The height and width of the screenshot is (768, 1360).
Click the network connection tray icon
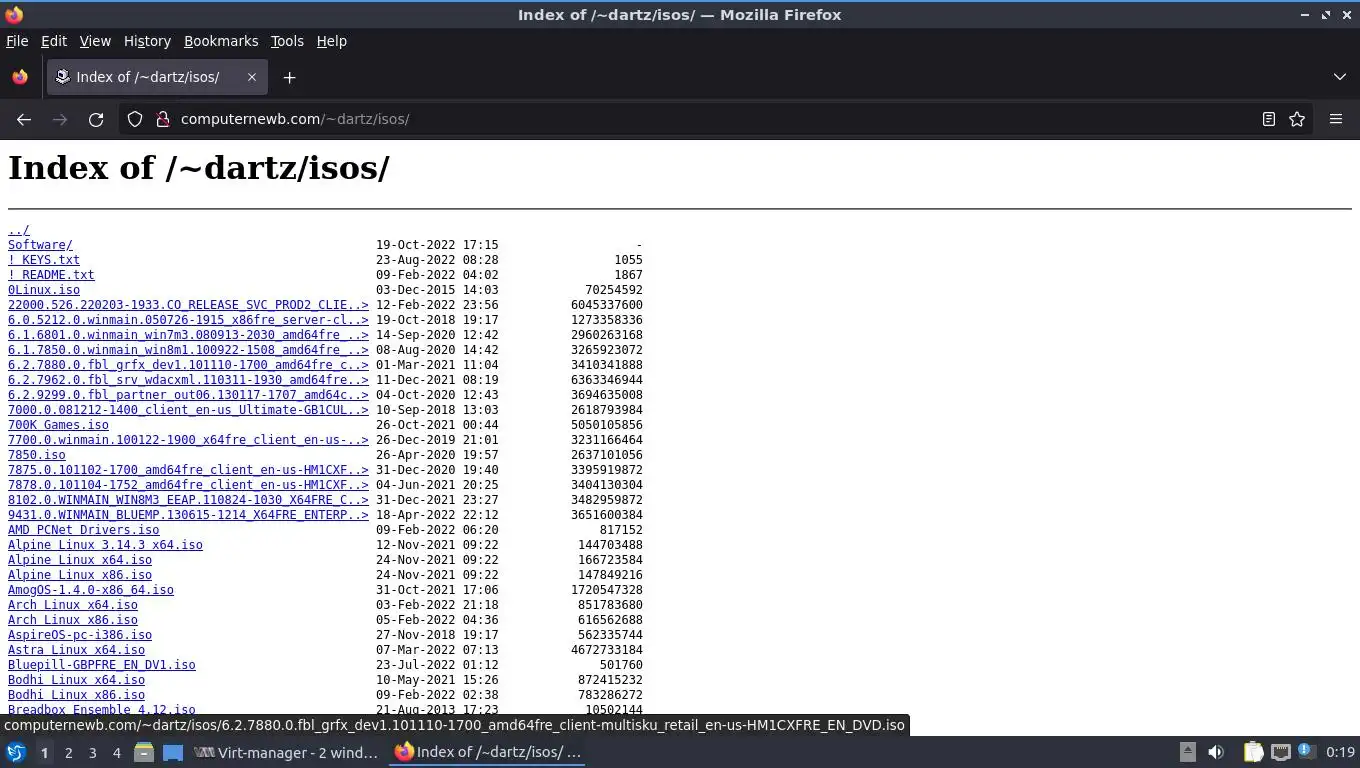click(1280, 752)
